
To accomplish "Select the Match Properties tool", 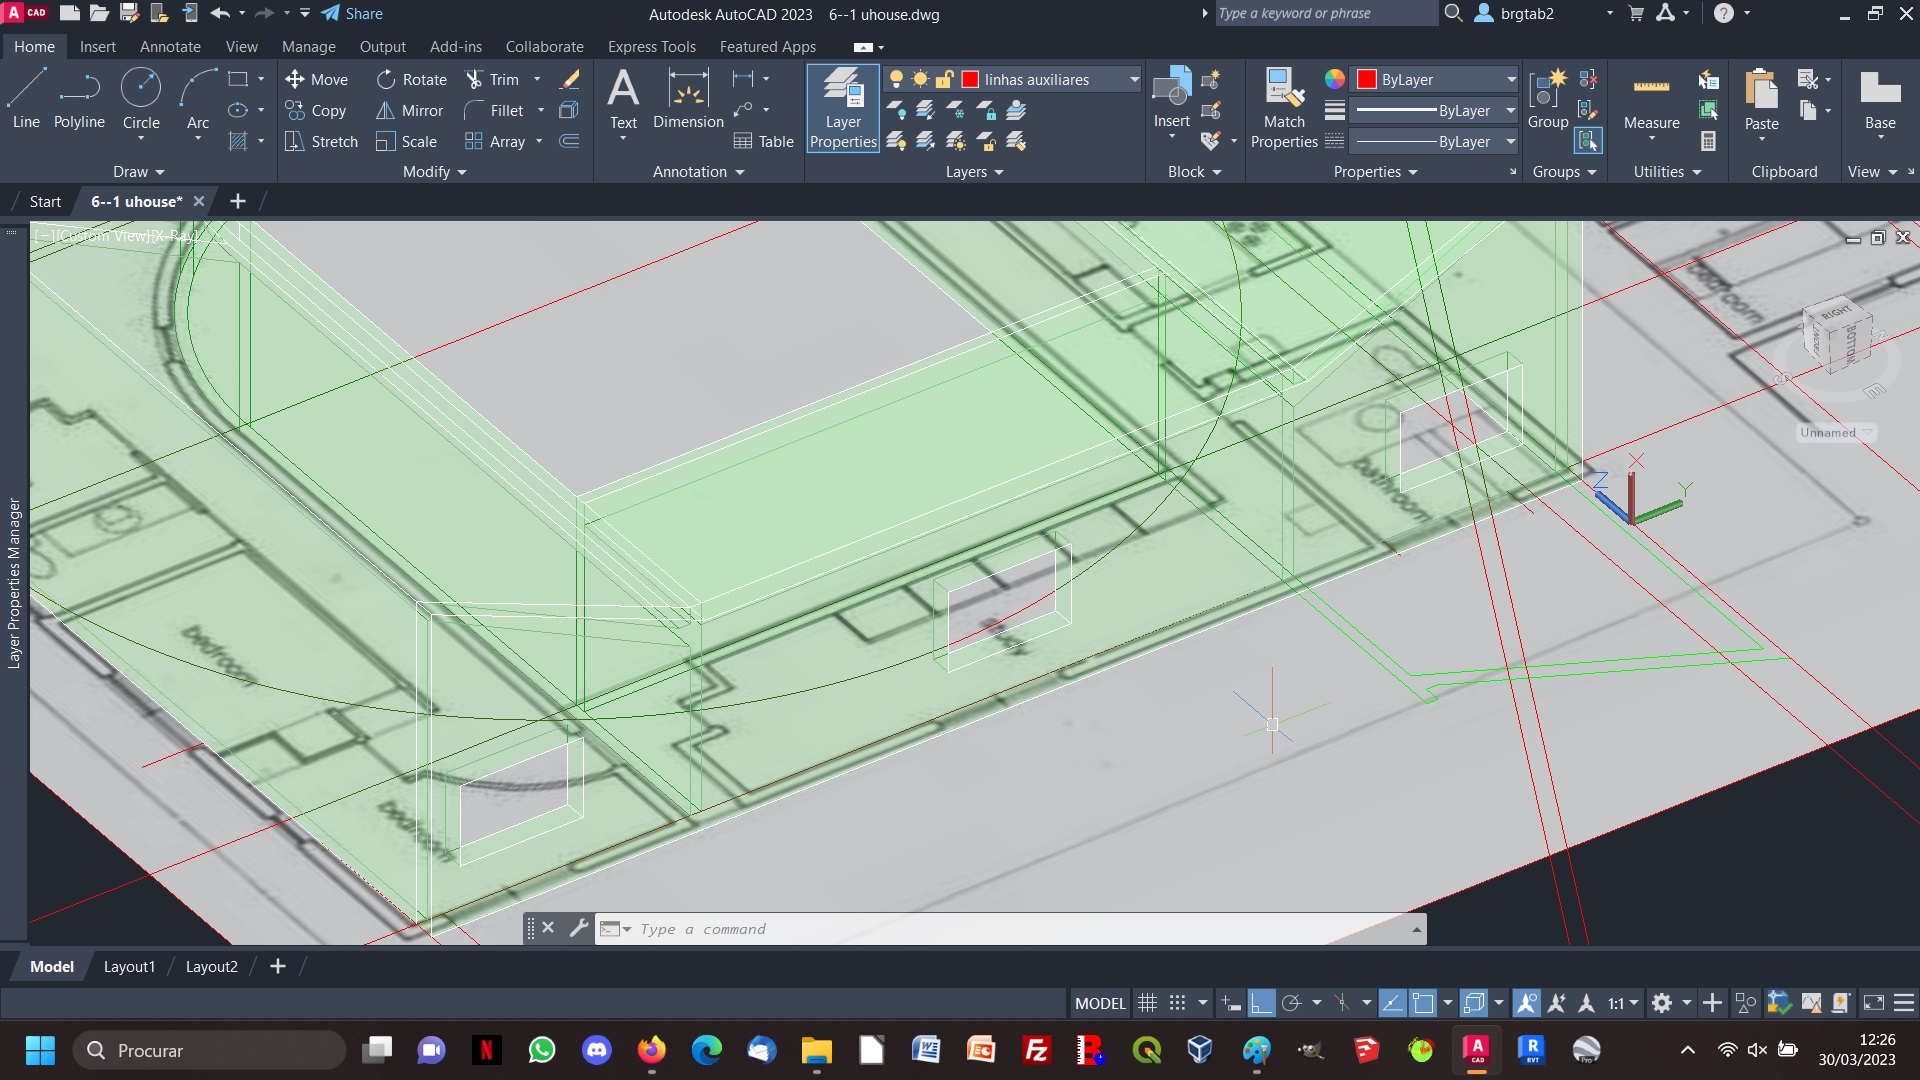I will pyautogui.click(x=1284, y=109).
